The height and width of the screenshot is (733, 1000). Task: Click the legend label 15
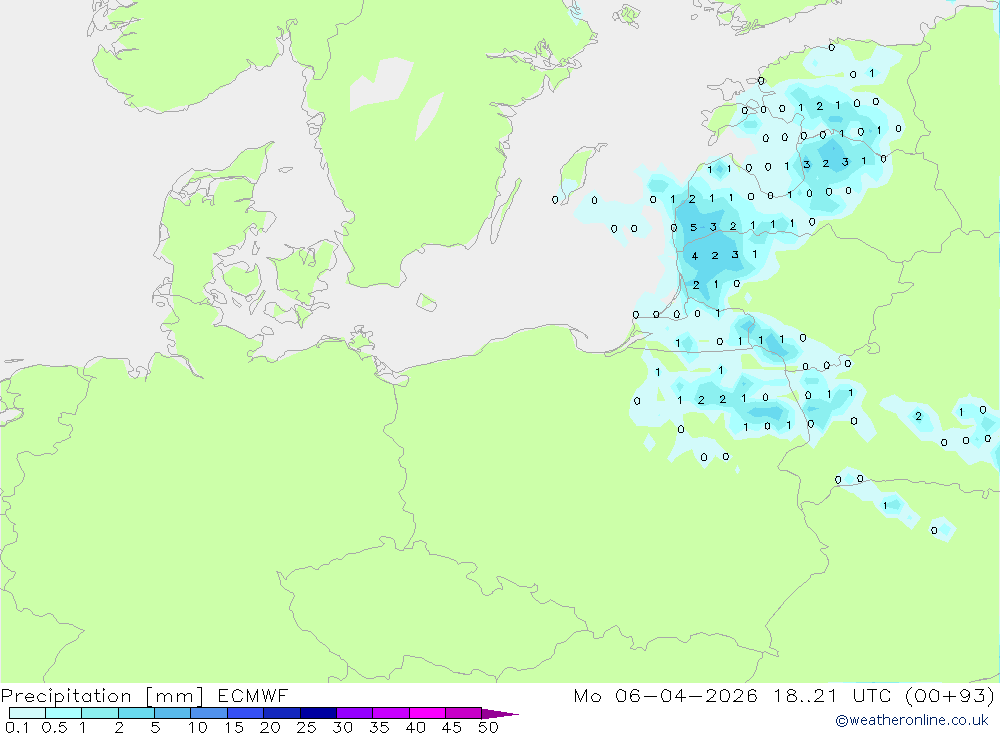tap(234, 727)
